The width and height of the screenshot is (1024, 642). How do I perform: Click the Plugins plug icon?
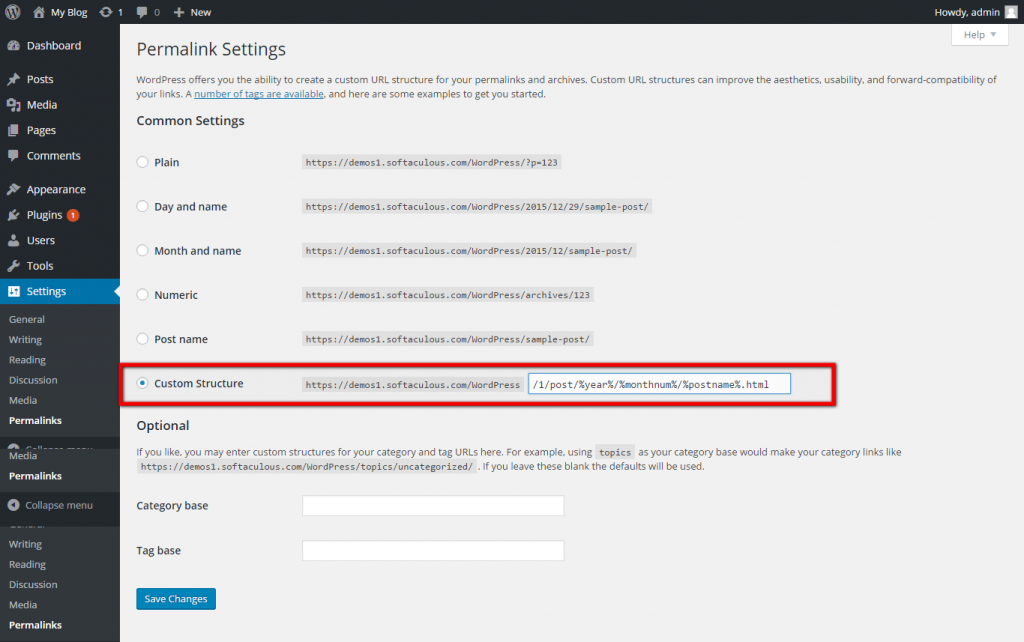13,215
